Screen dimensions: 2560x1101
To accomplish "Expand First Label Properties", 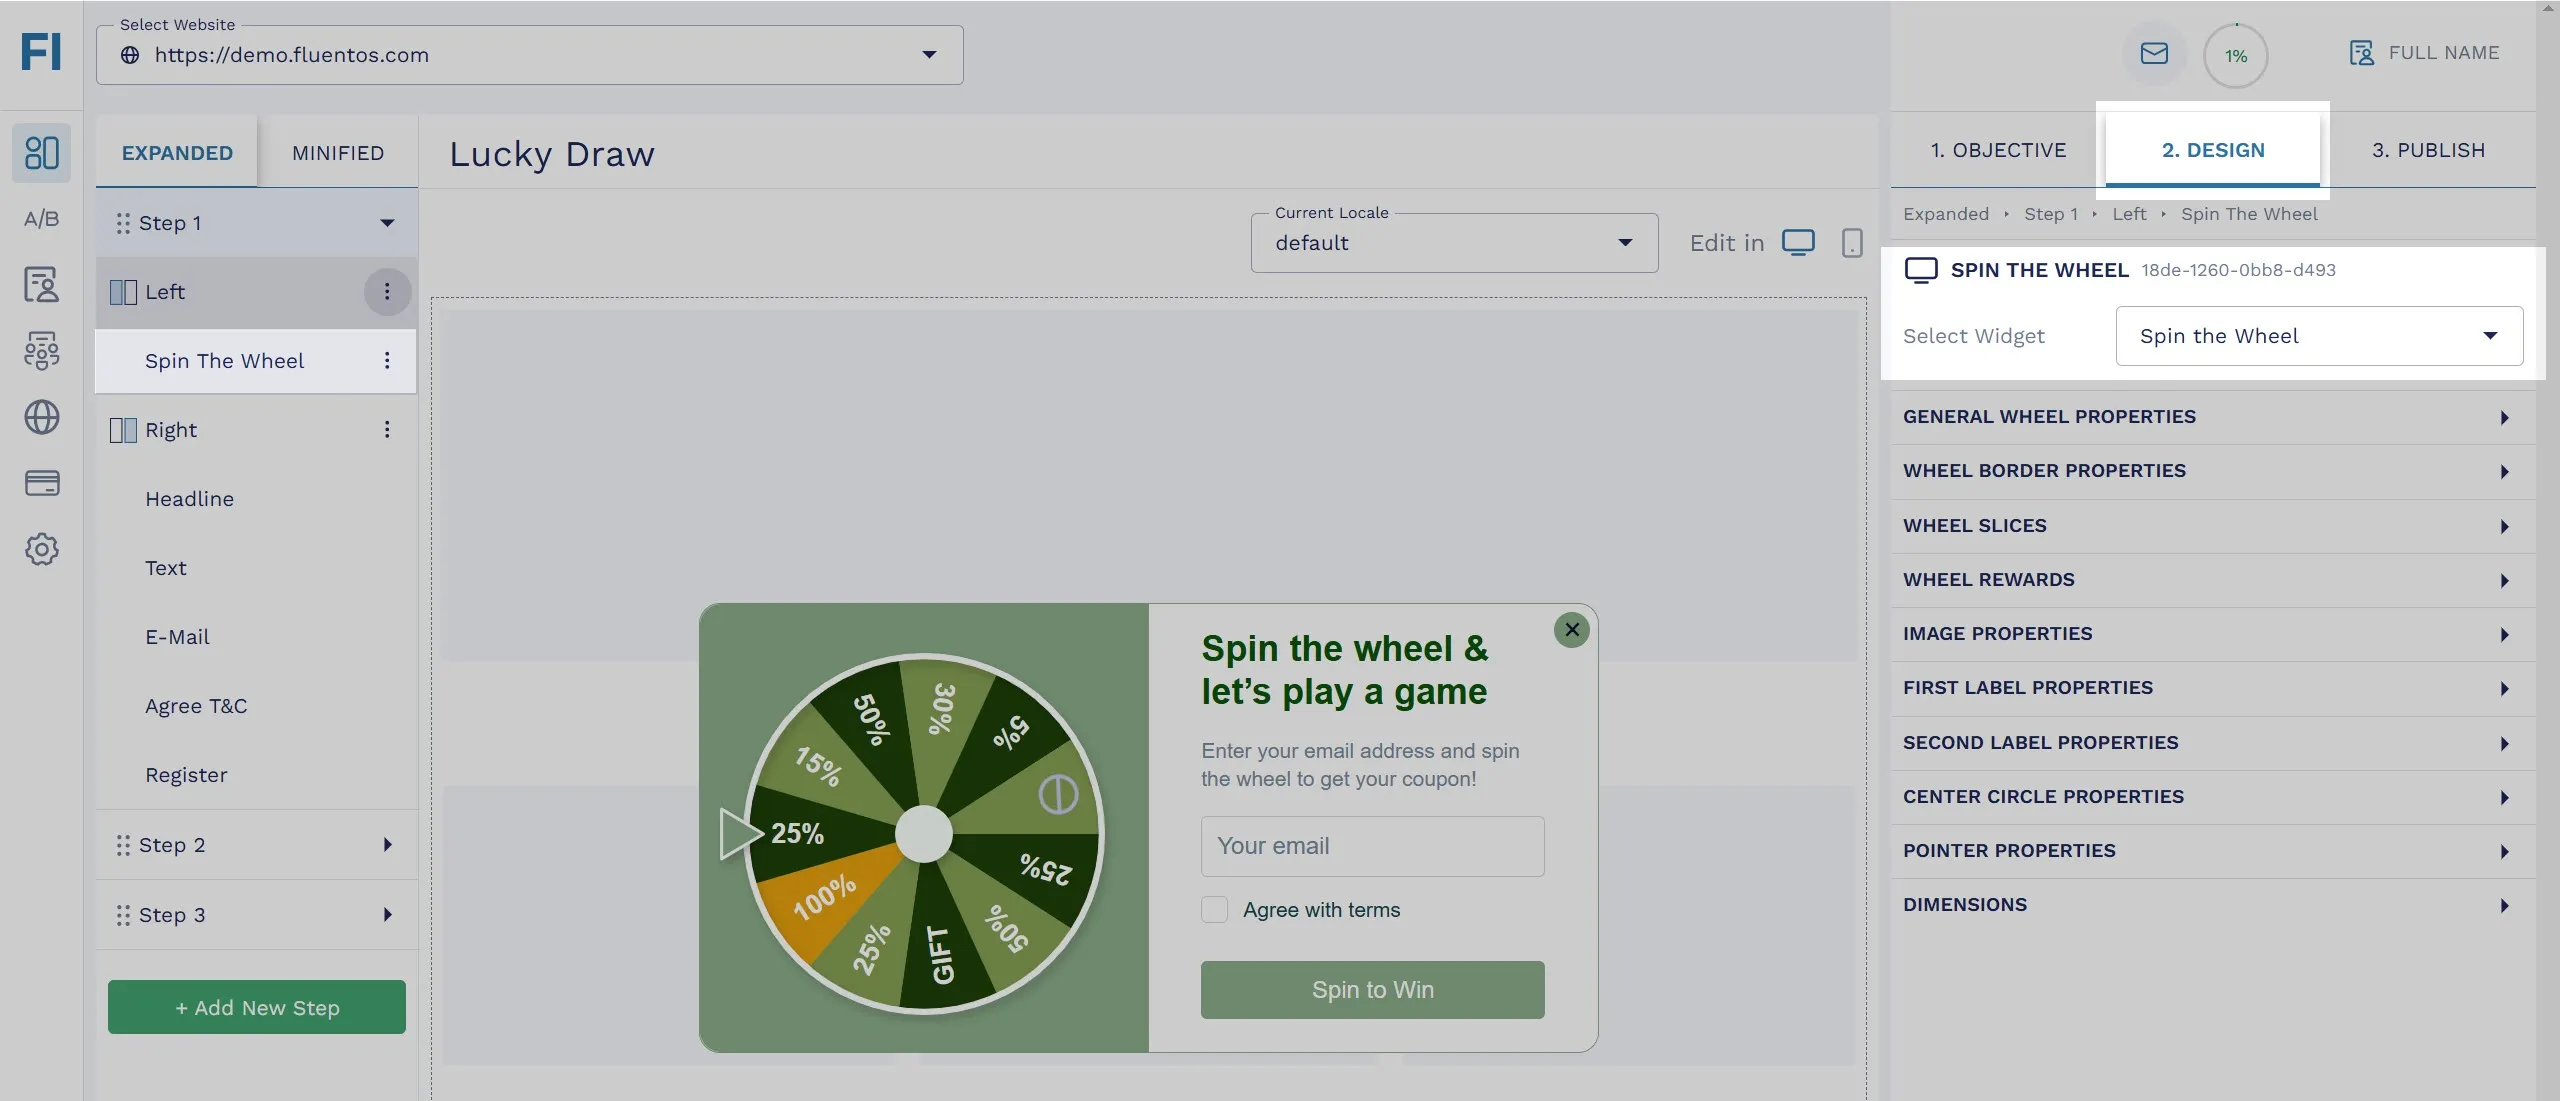I will pos(2212,688).
